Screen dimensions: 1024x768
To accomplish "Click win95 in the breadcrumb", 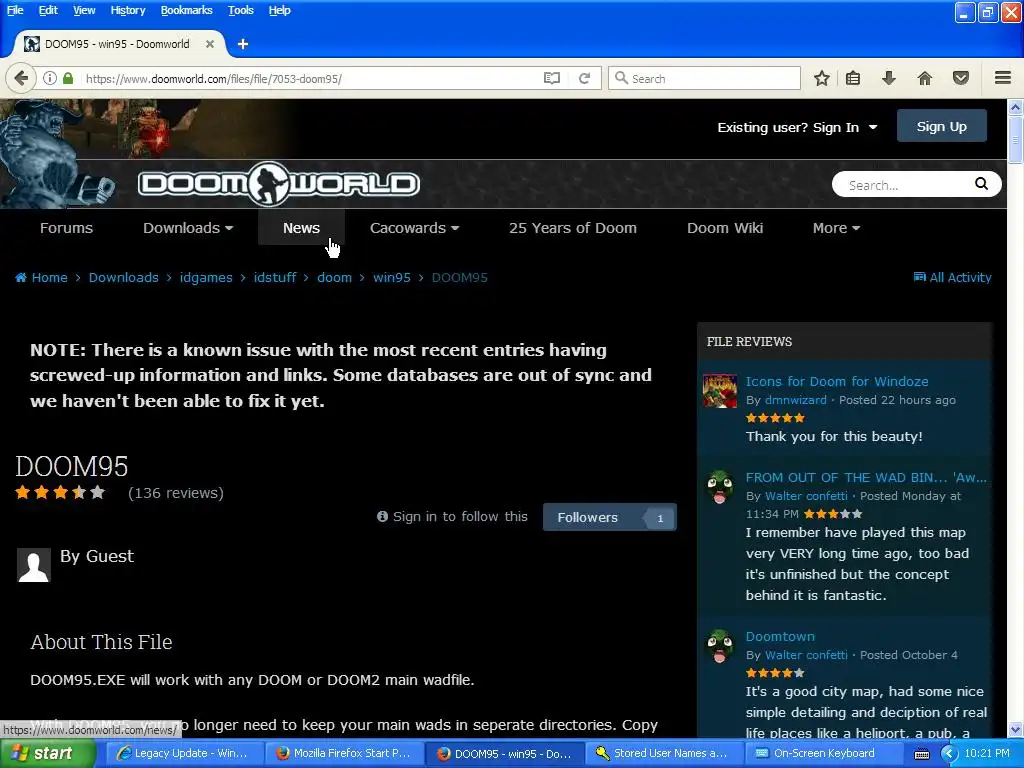I will (392, 278).
